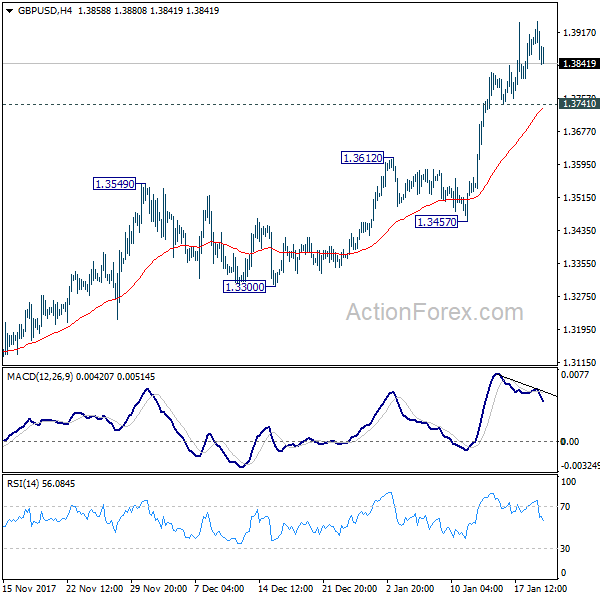Select the 1.33000 low price label
The height and width of the screenshot is (600, 600).
tap(245, 286)
